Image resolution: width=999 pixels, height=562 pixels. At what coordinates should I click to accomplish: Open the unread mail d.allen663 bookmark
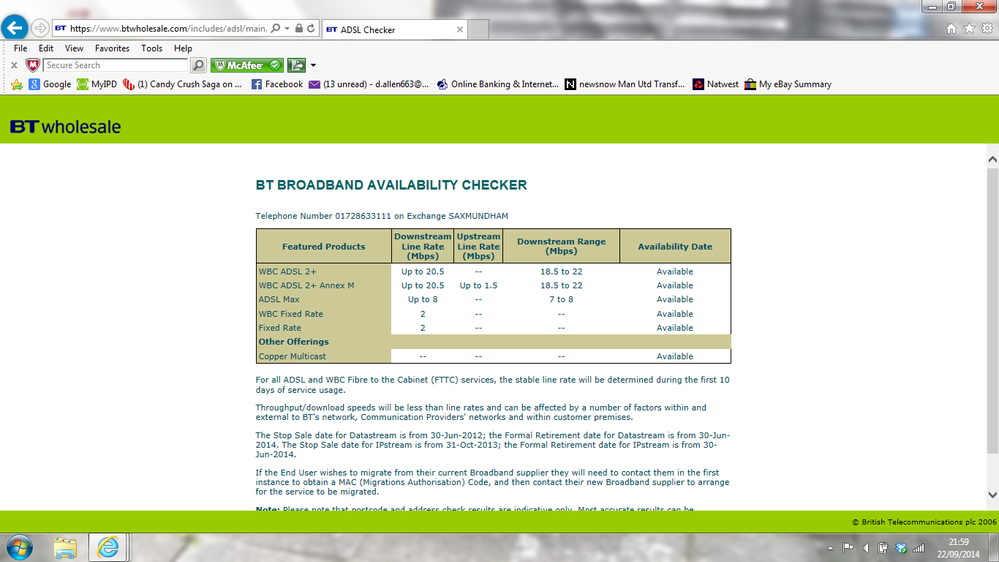[368, 84]
